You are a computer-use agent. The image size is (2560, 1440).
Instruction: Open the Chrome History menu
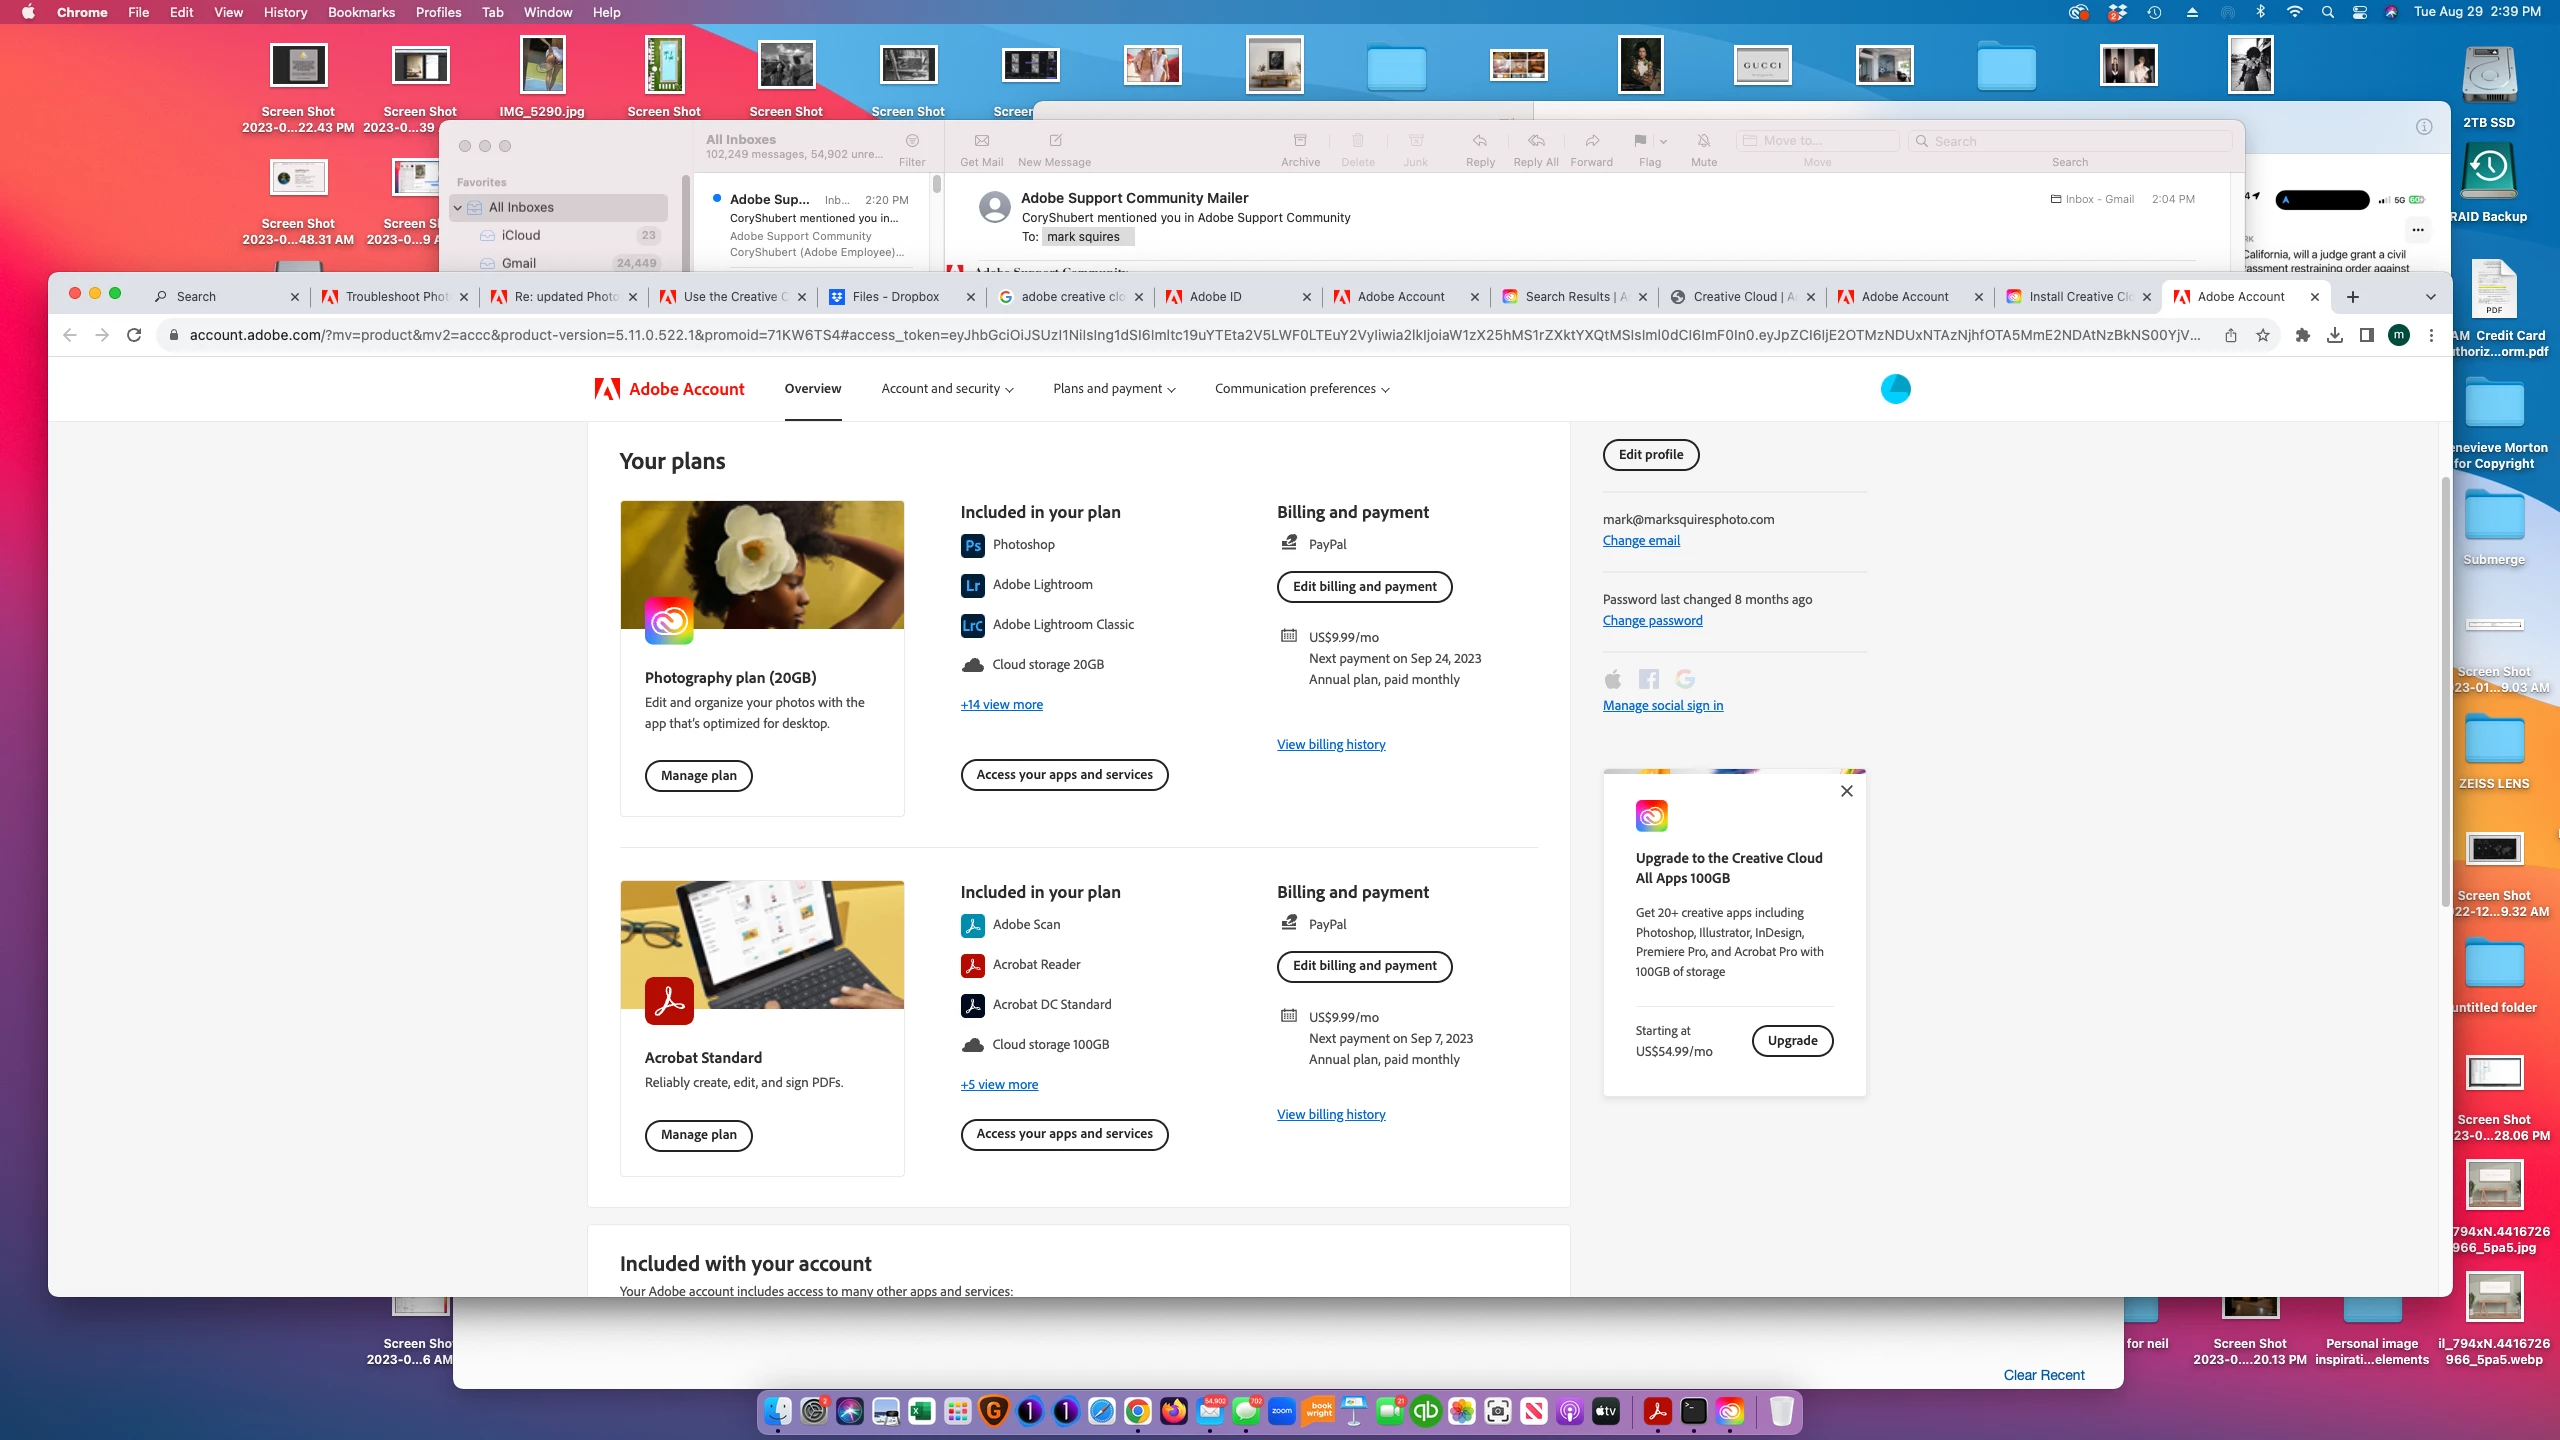(285, 12)
